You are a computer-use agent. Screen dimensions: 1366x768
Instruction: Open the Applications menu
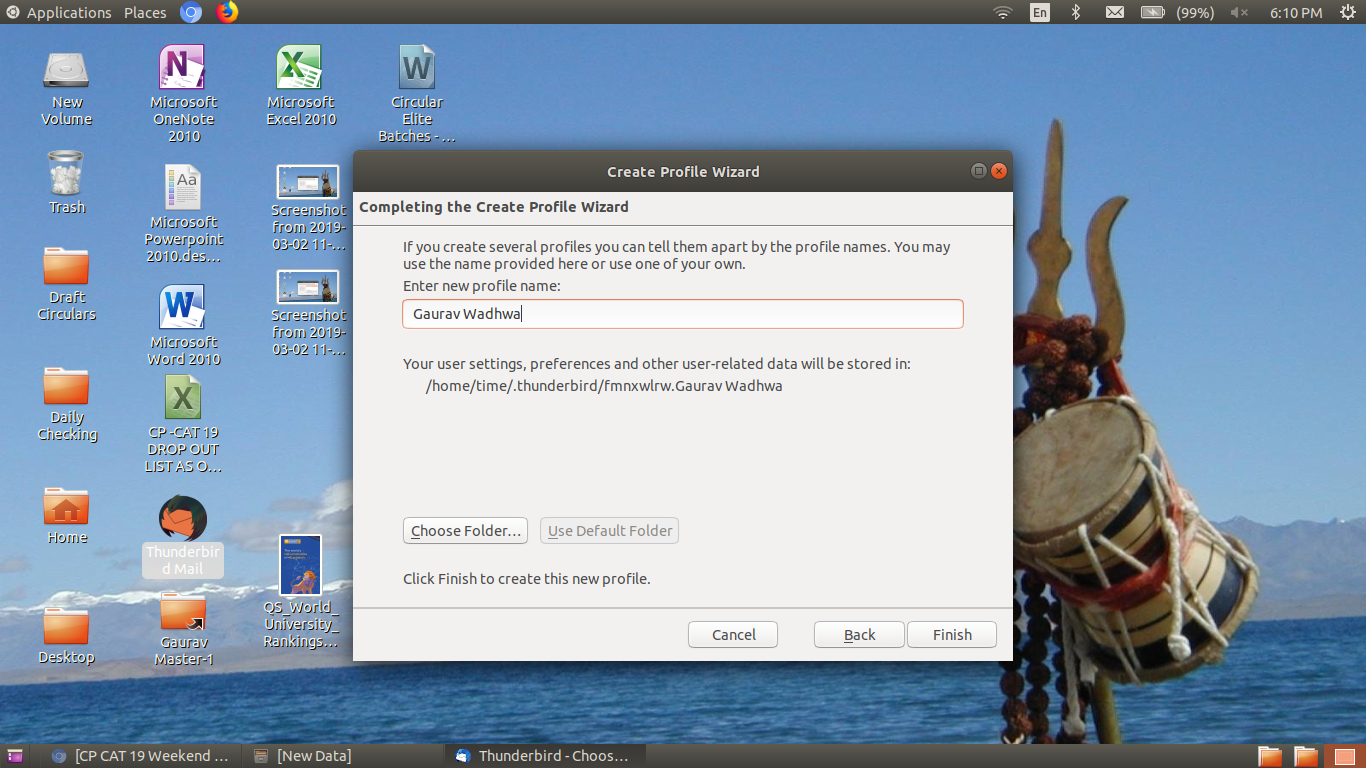(59, 13)
